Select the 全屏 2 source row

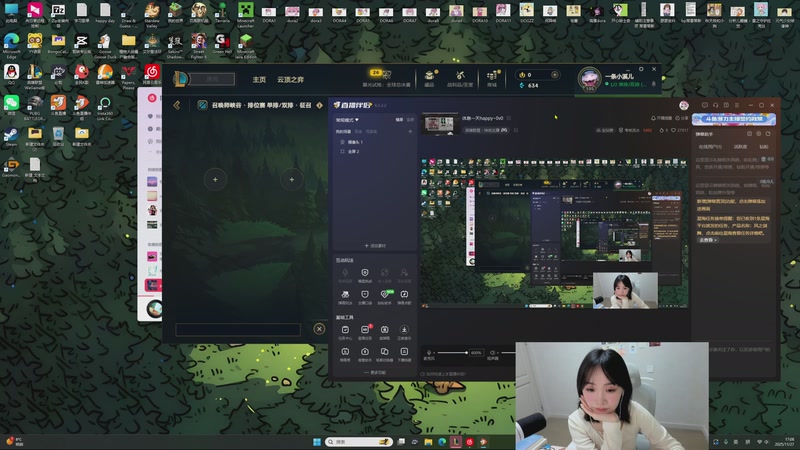point(375,152)
